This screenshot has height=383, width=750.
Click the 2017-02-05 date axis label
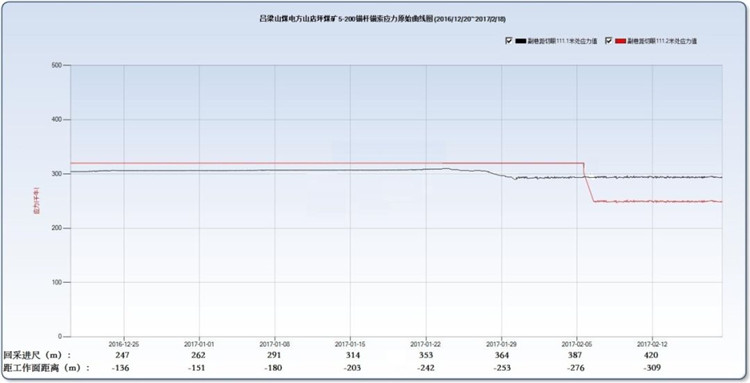[576, 343]
